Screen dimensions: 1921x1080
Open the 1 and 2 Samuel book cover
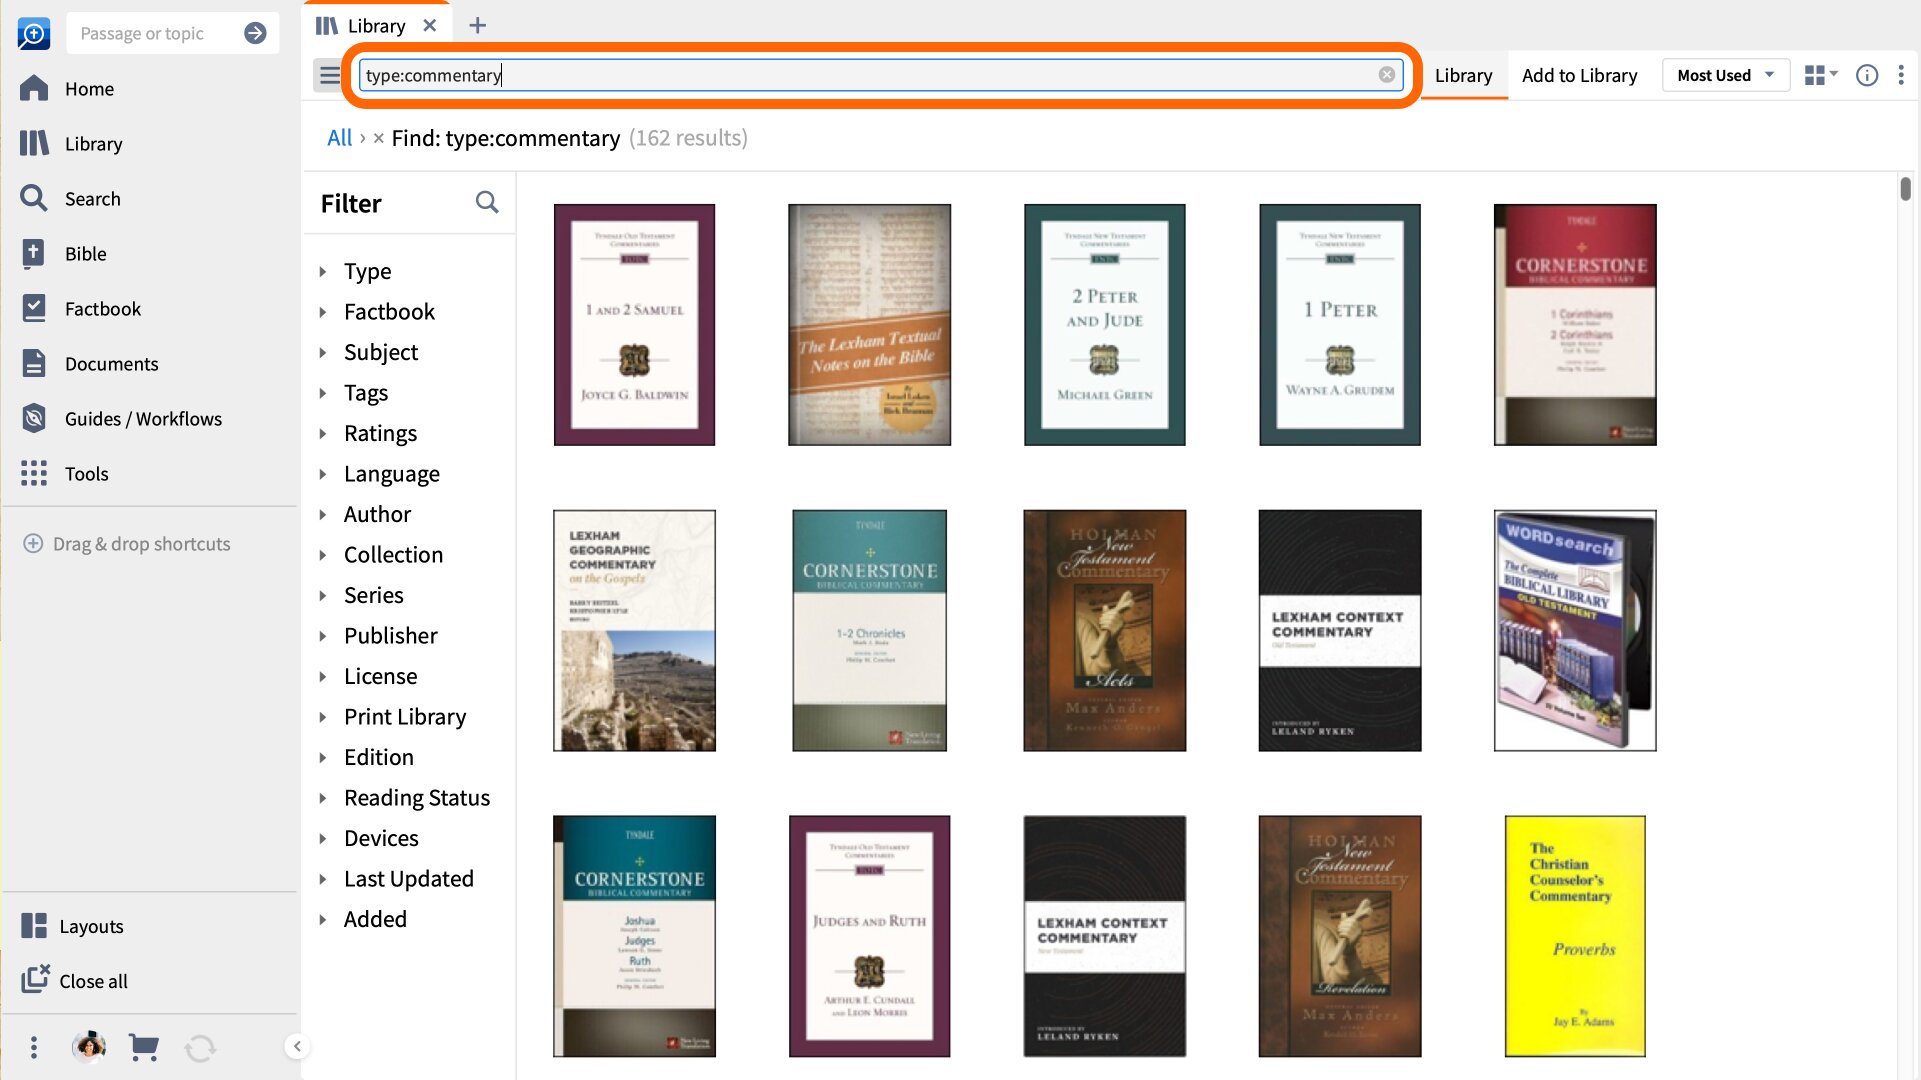[x=634, y=325]
